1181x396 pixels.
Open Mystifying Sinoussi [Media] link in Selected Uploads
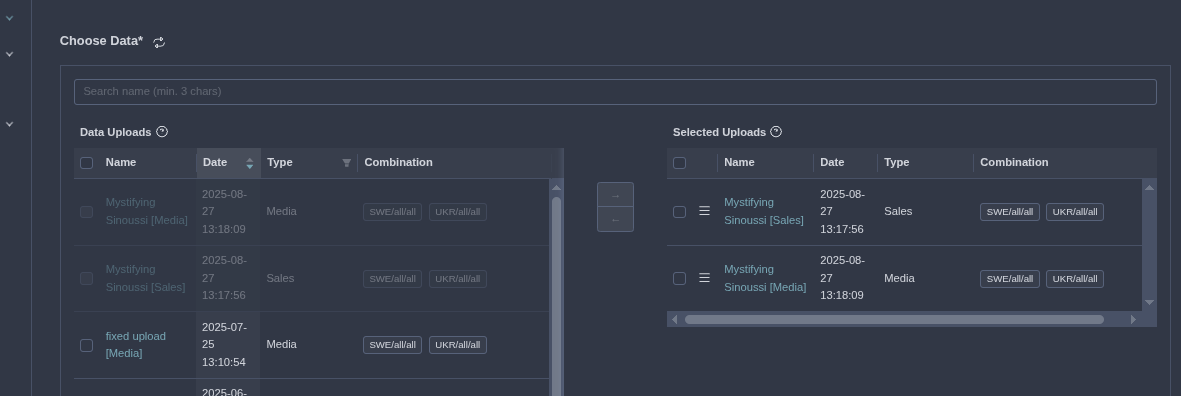[765, 278]
